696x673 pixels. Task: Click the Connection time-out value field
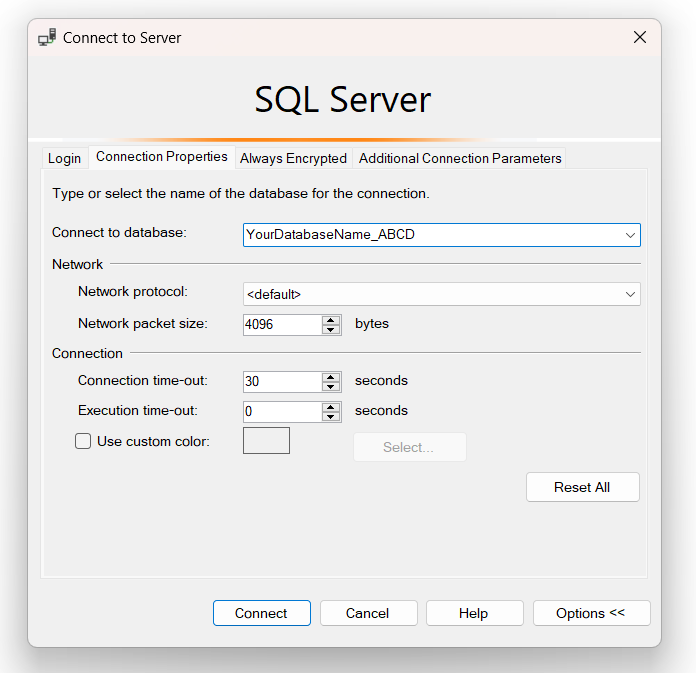point(282,382)
